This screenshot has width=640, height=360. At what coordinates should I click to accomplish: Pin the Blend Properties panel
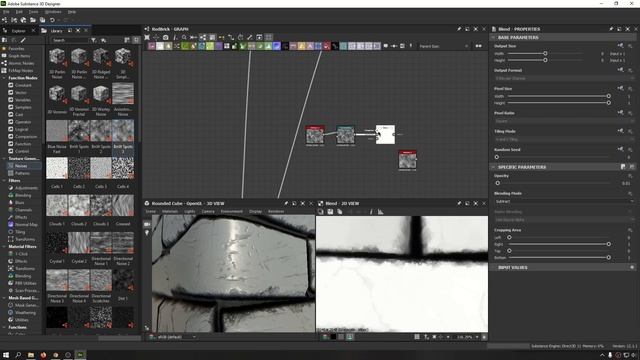(x=611, y=29)
